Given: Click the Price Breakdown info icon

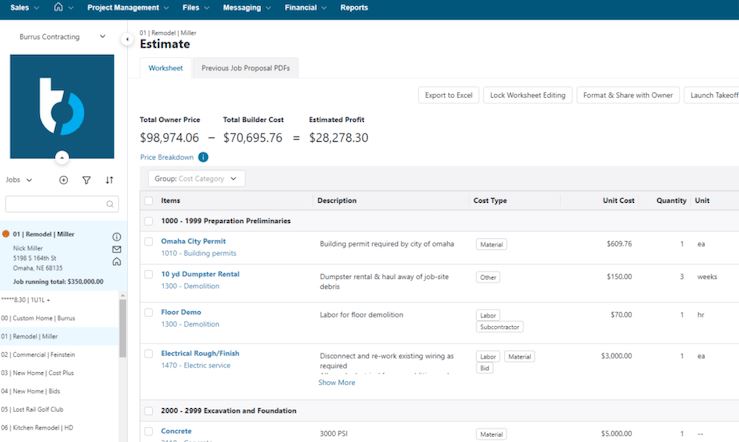Looking at the screenshot, I should coord(203,157).
